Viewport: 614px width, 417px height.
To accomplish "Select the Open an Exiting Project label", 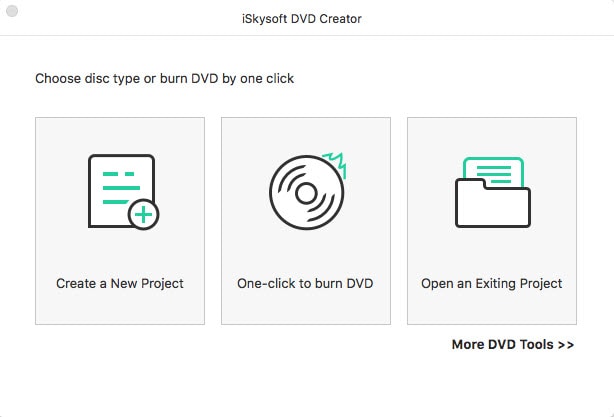I will [492, 283].
